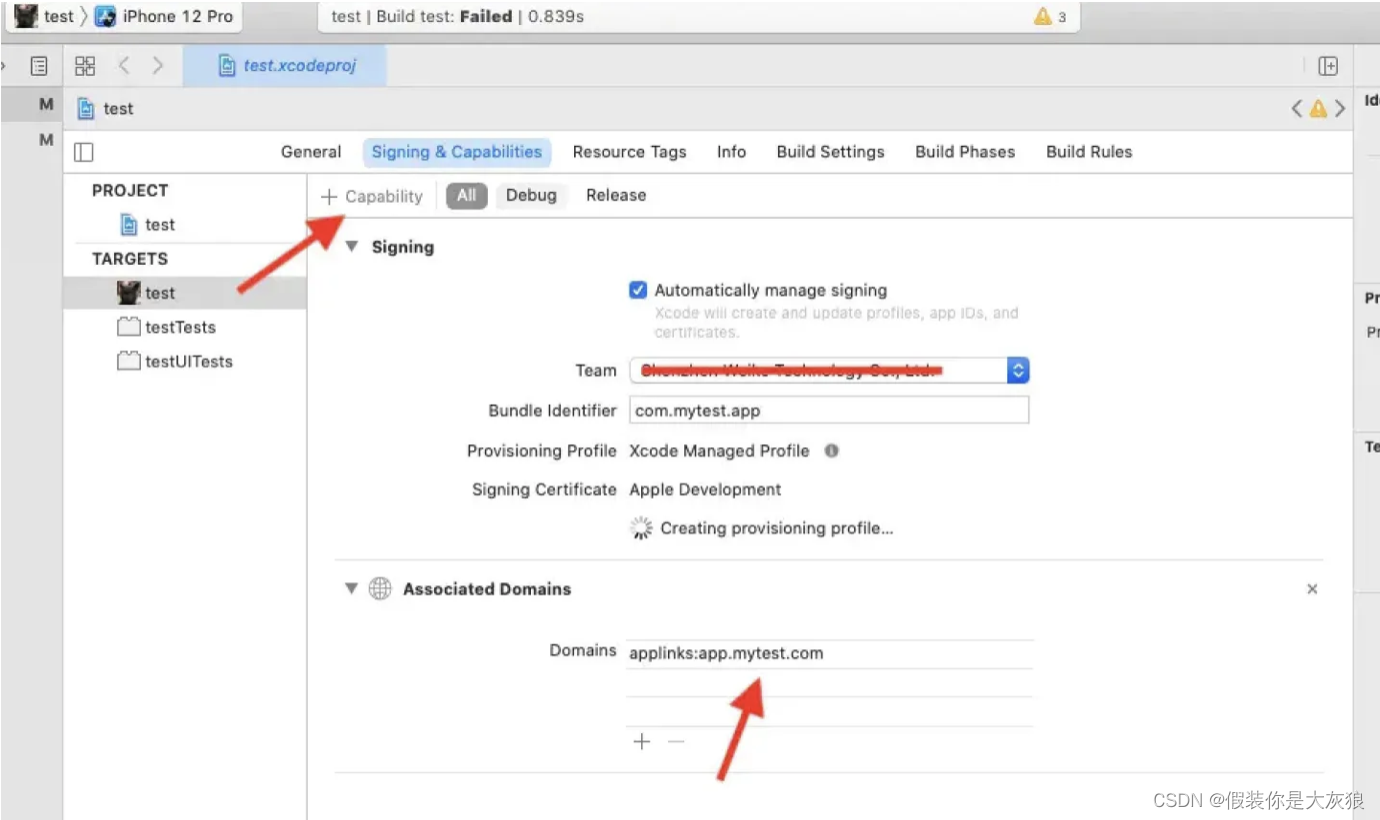Open the Build Settings tab

831,152
